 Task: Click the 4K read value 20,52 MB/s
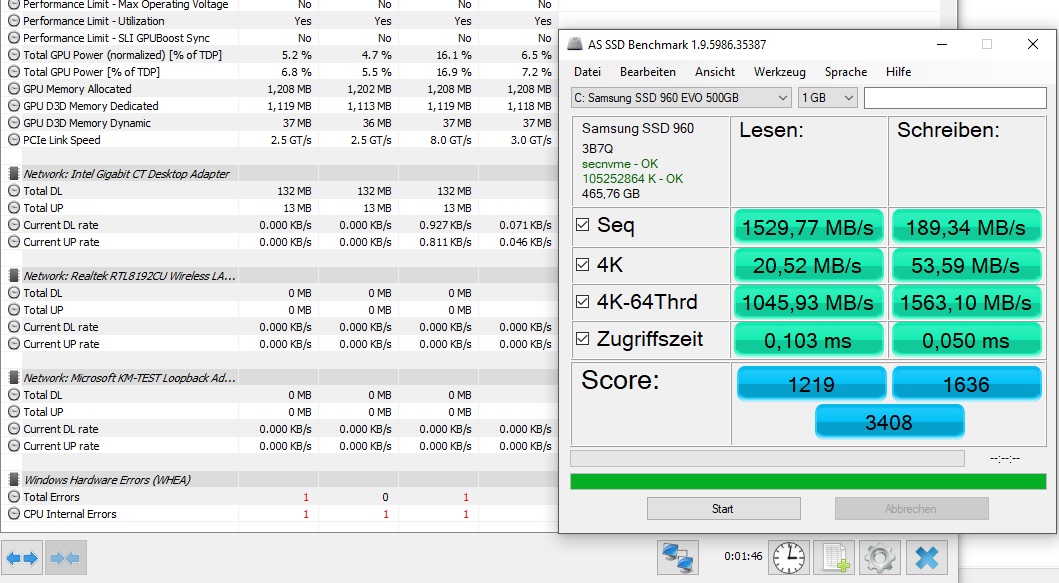coord(808,265)
